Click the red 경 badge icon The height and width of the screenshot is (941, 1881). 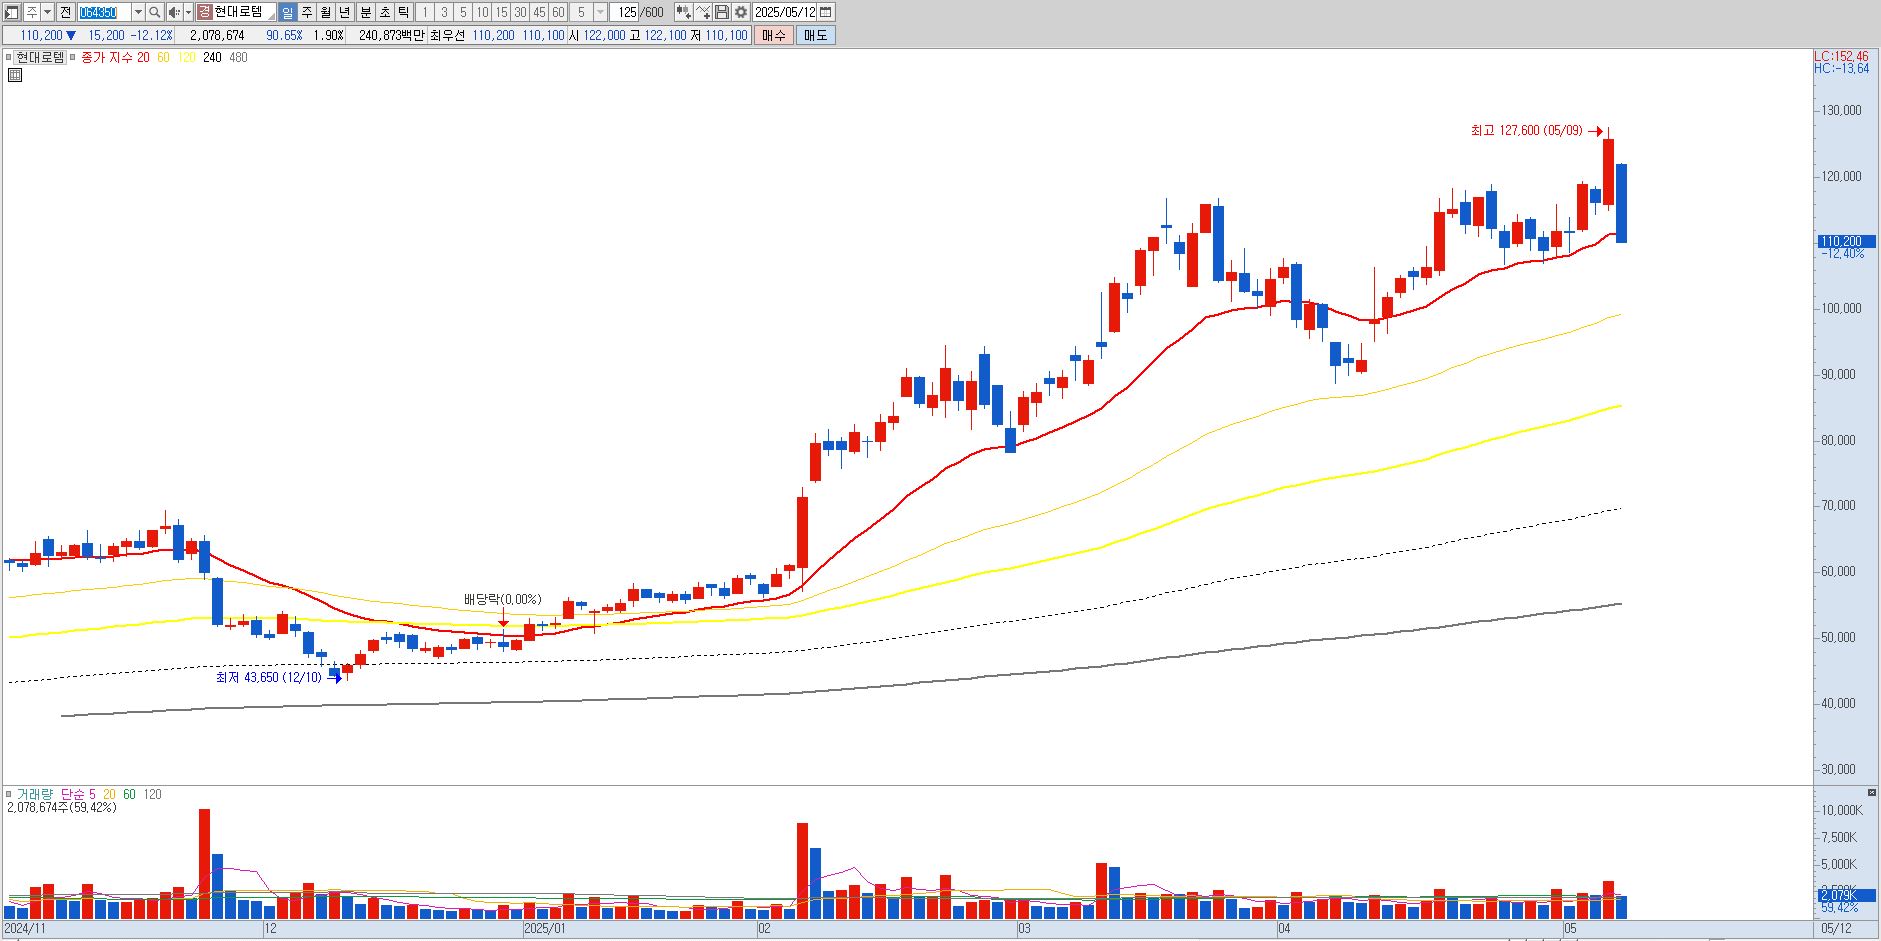coord(204,12)
